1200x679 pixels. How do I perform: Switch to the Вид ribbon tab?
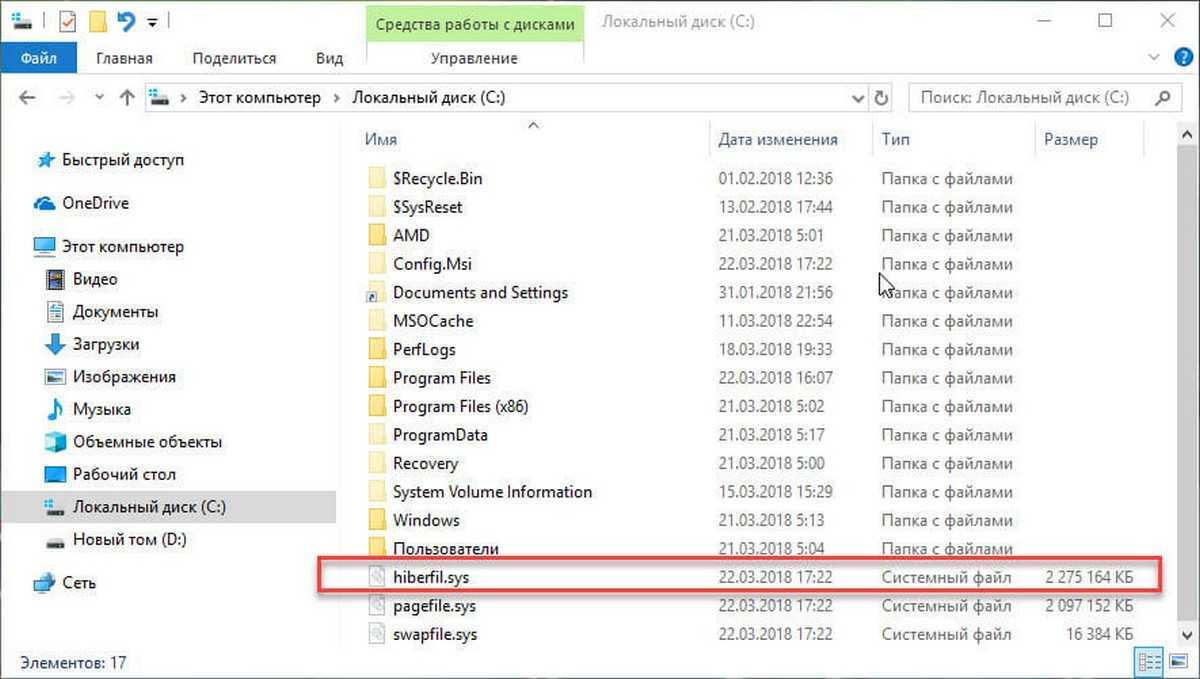coord(329,58)
